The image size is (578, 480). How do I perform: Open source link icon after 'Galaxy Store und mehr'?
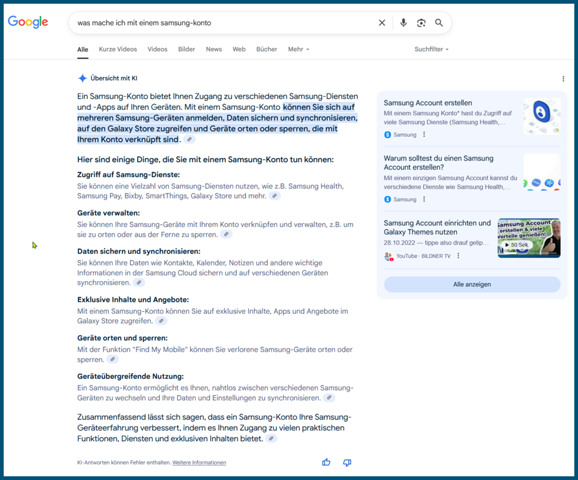pyautogui.click(x=275, y=196)
